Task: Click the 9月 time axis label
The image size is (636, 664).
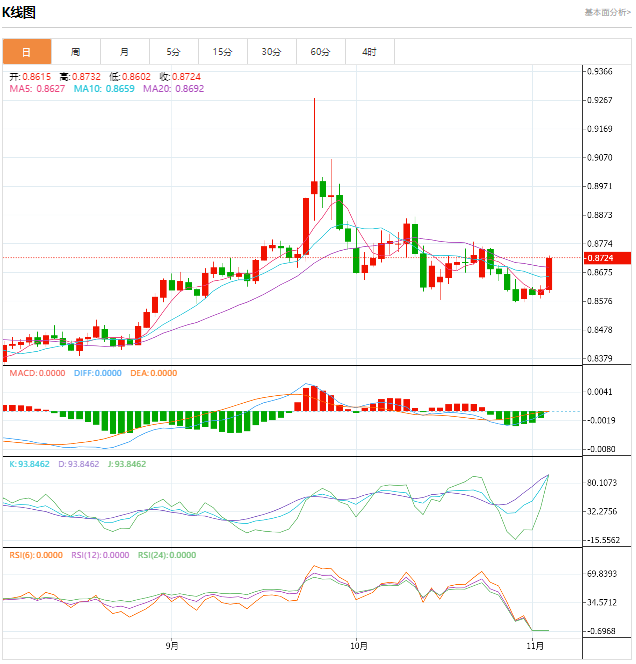Action: pyautogui.click(x=172, y=646)
